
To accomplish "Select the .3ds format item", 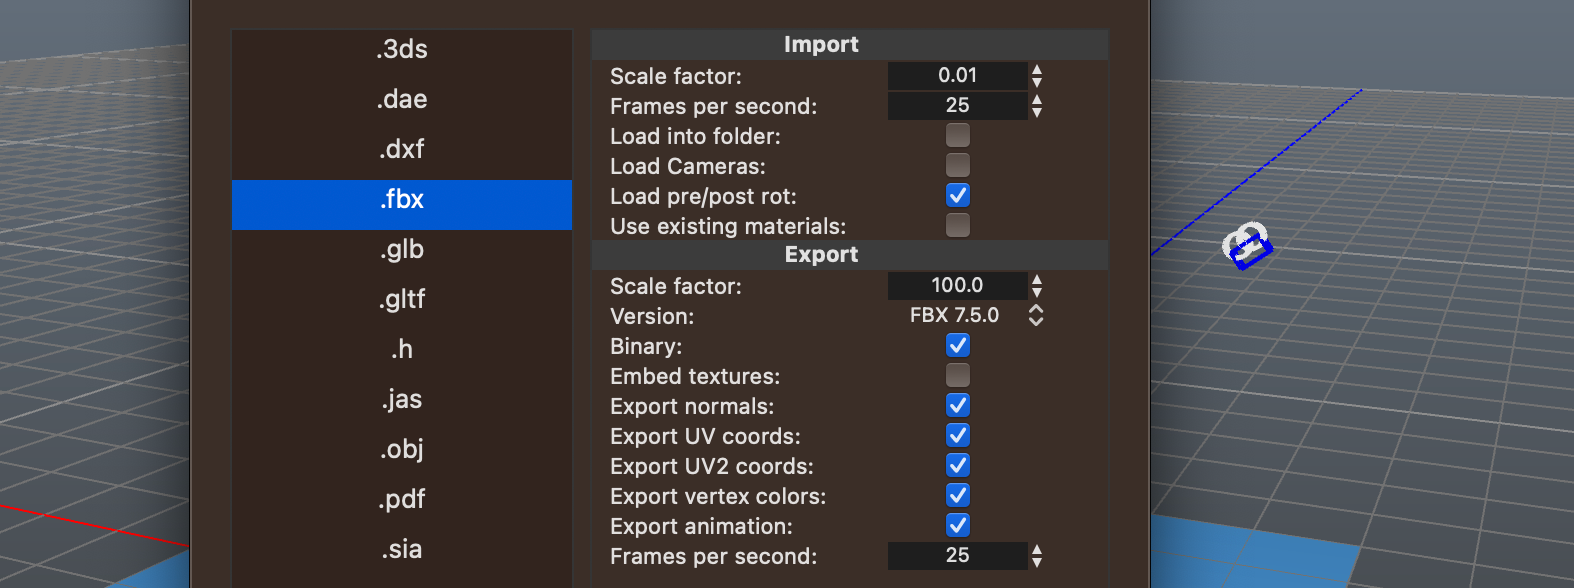I will pos(402,49).
